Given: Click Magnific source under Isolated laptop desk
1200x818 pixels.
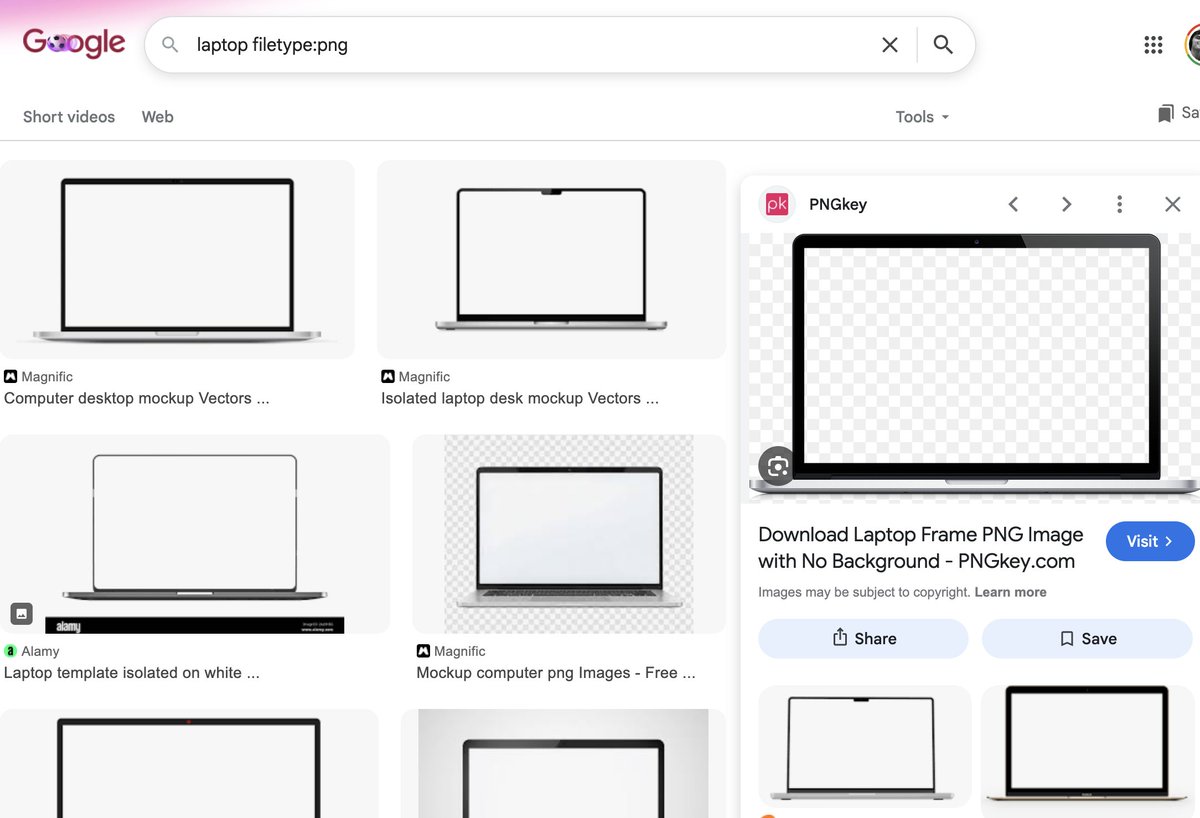Looking at the screenshot, I should click(415, 377).
